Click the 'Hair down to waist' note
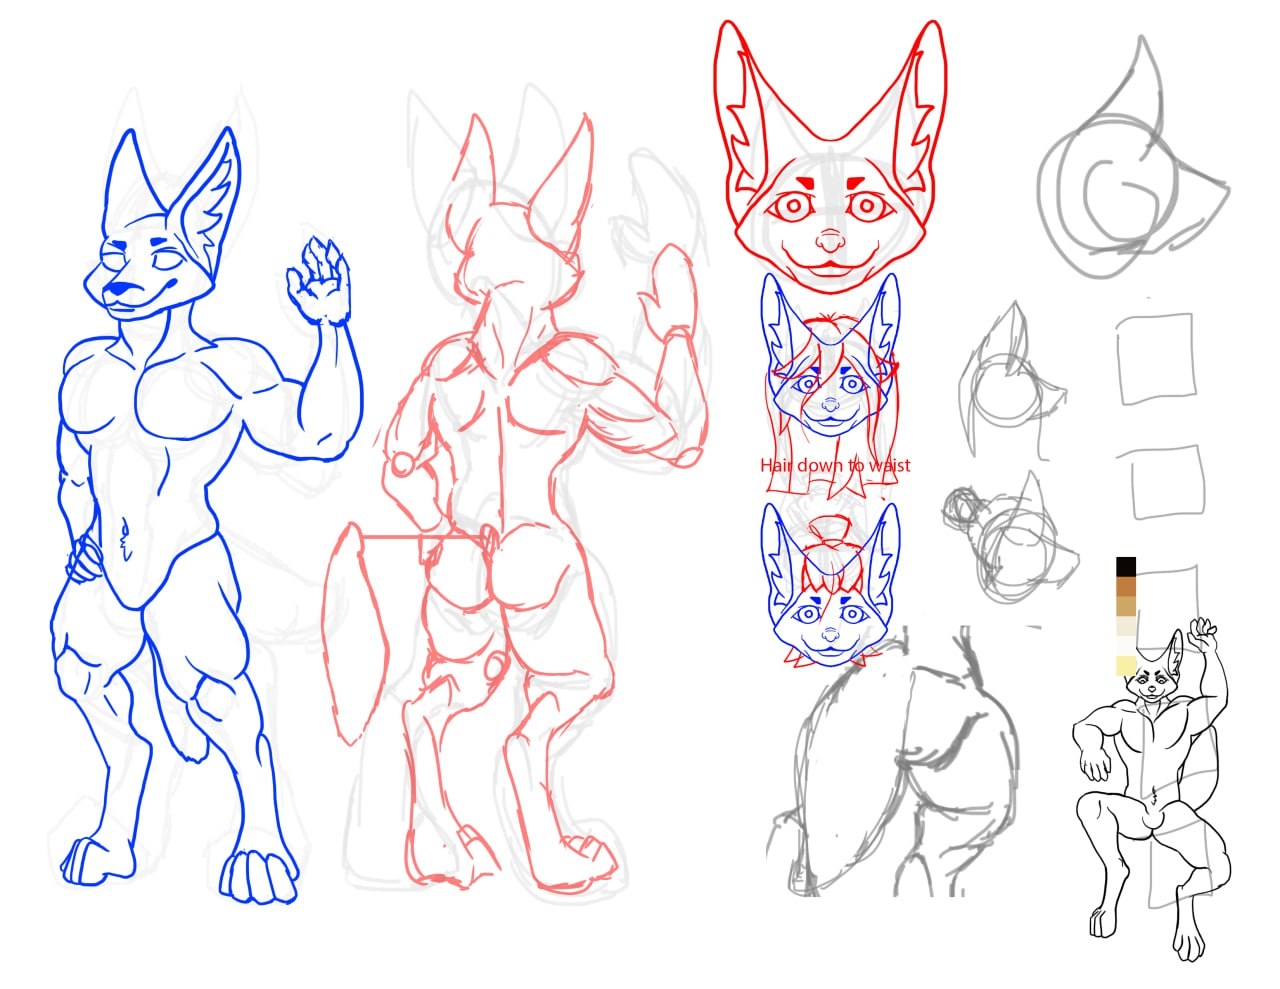Viewport: 1280px width, 989px height. 835,465
